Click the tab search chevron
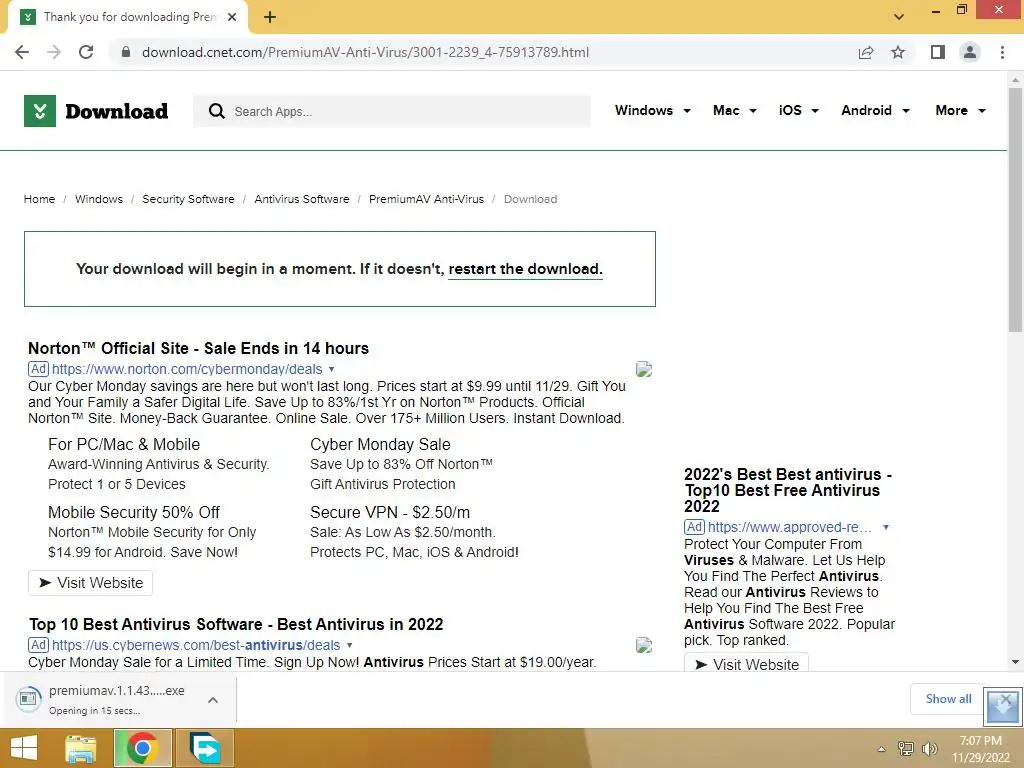This screenshot has width=1024, height=768. point(899,17)
